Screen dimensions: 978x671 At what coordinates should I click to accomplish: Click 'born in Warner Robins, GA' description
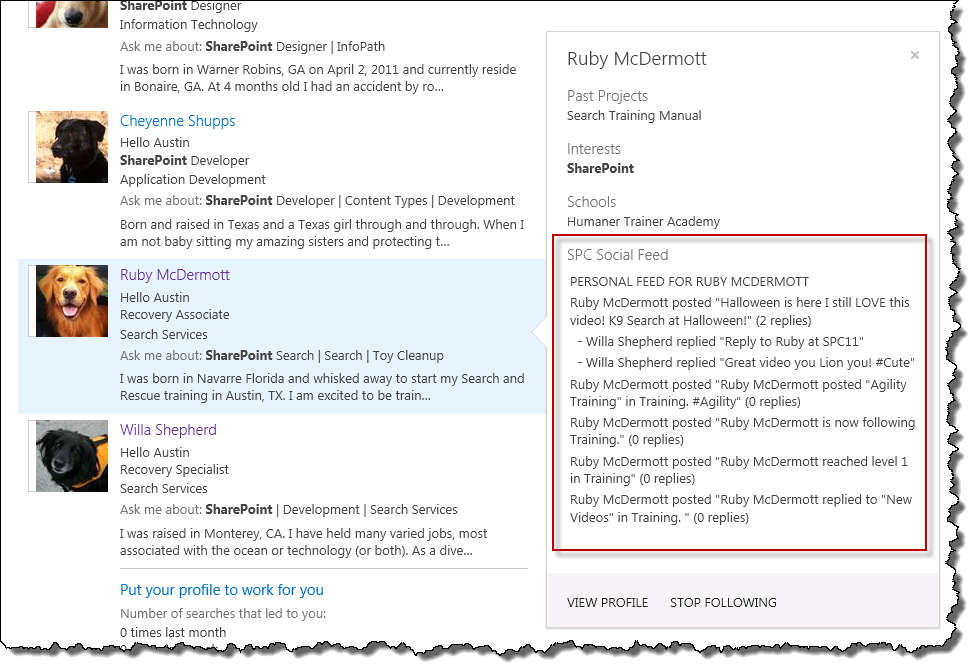pyautogui.click(x=318, y=78)
